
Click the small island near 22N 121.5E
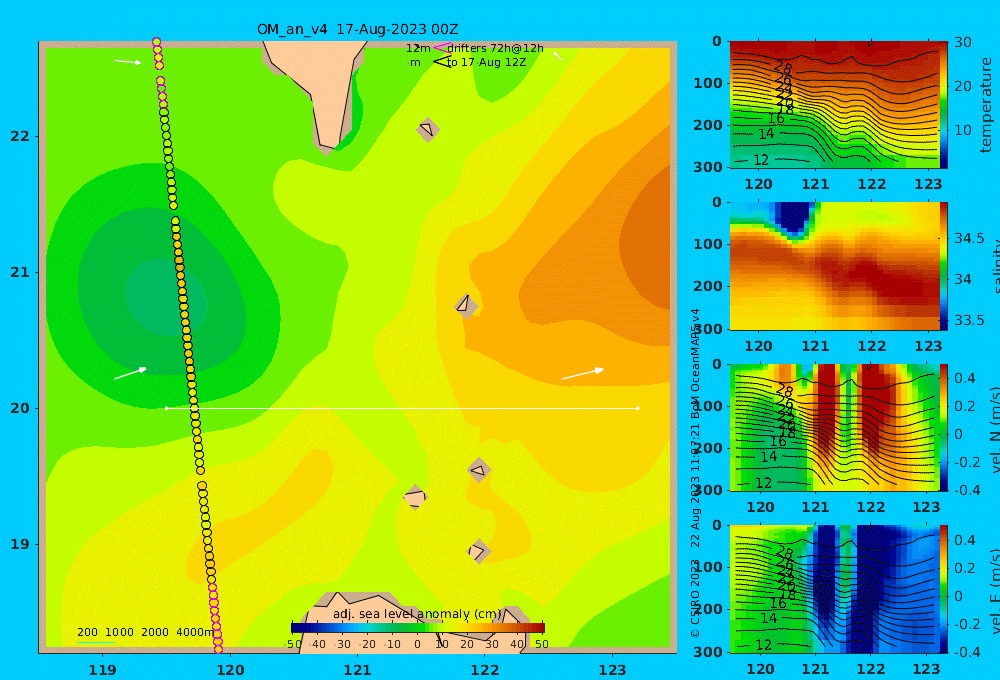click(428, 129)
